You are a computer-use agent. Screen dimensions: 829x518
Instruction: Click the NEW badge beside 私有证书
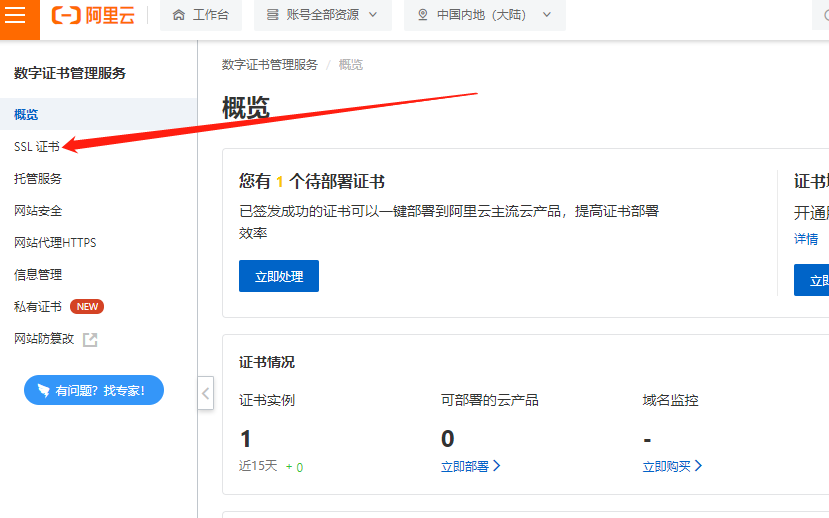point(87,307)
